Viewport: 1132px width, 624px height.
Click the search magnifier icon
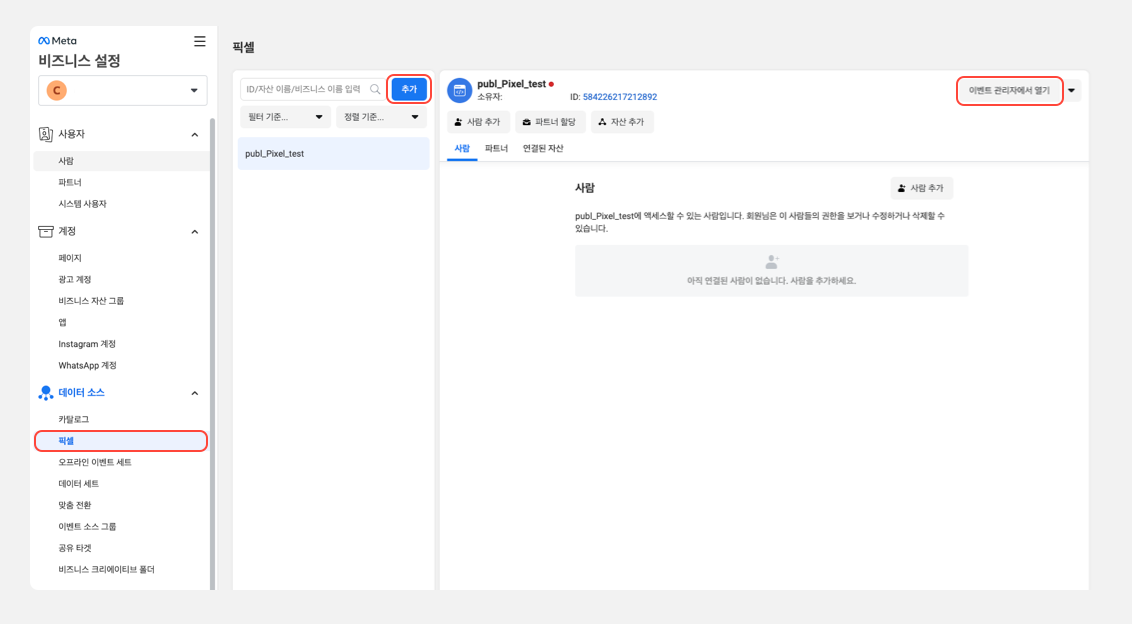coord(376,90)
